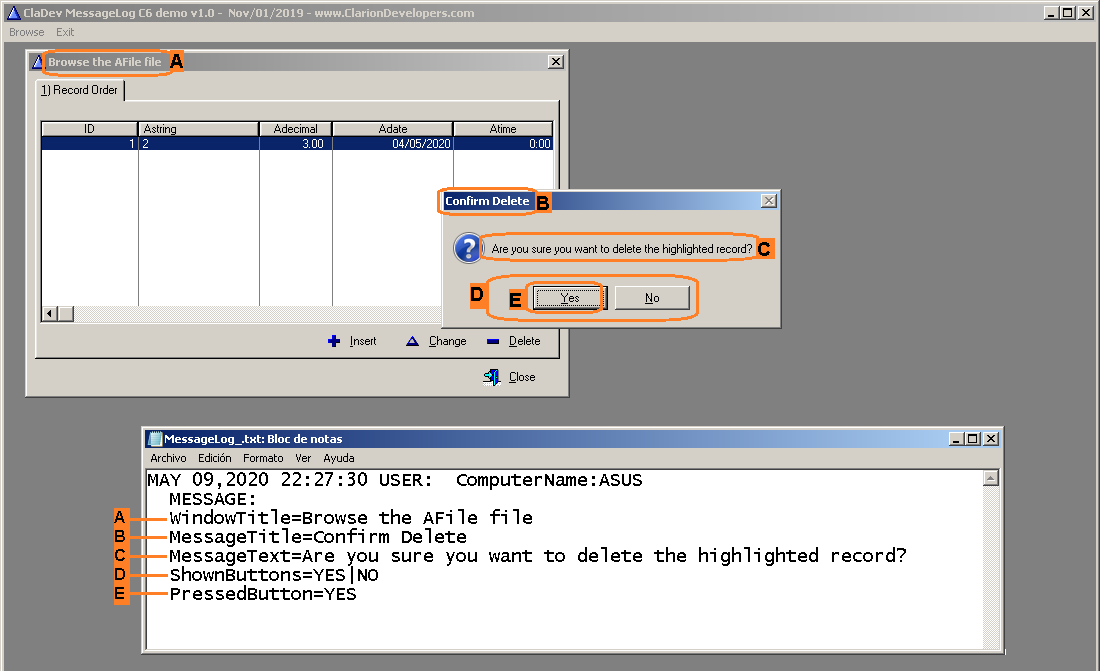
Task: Click the scroll thumb in the list scrollbar
Action: (66, 314)
